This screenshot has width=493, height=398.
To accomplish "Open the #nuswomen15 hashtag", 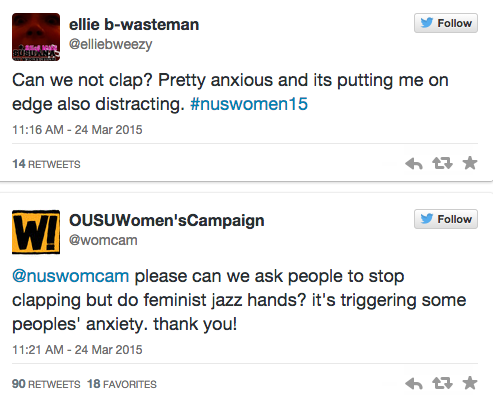I will (249, 104).
